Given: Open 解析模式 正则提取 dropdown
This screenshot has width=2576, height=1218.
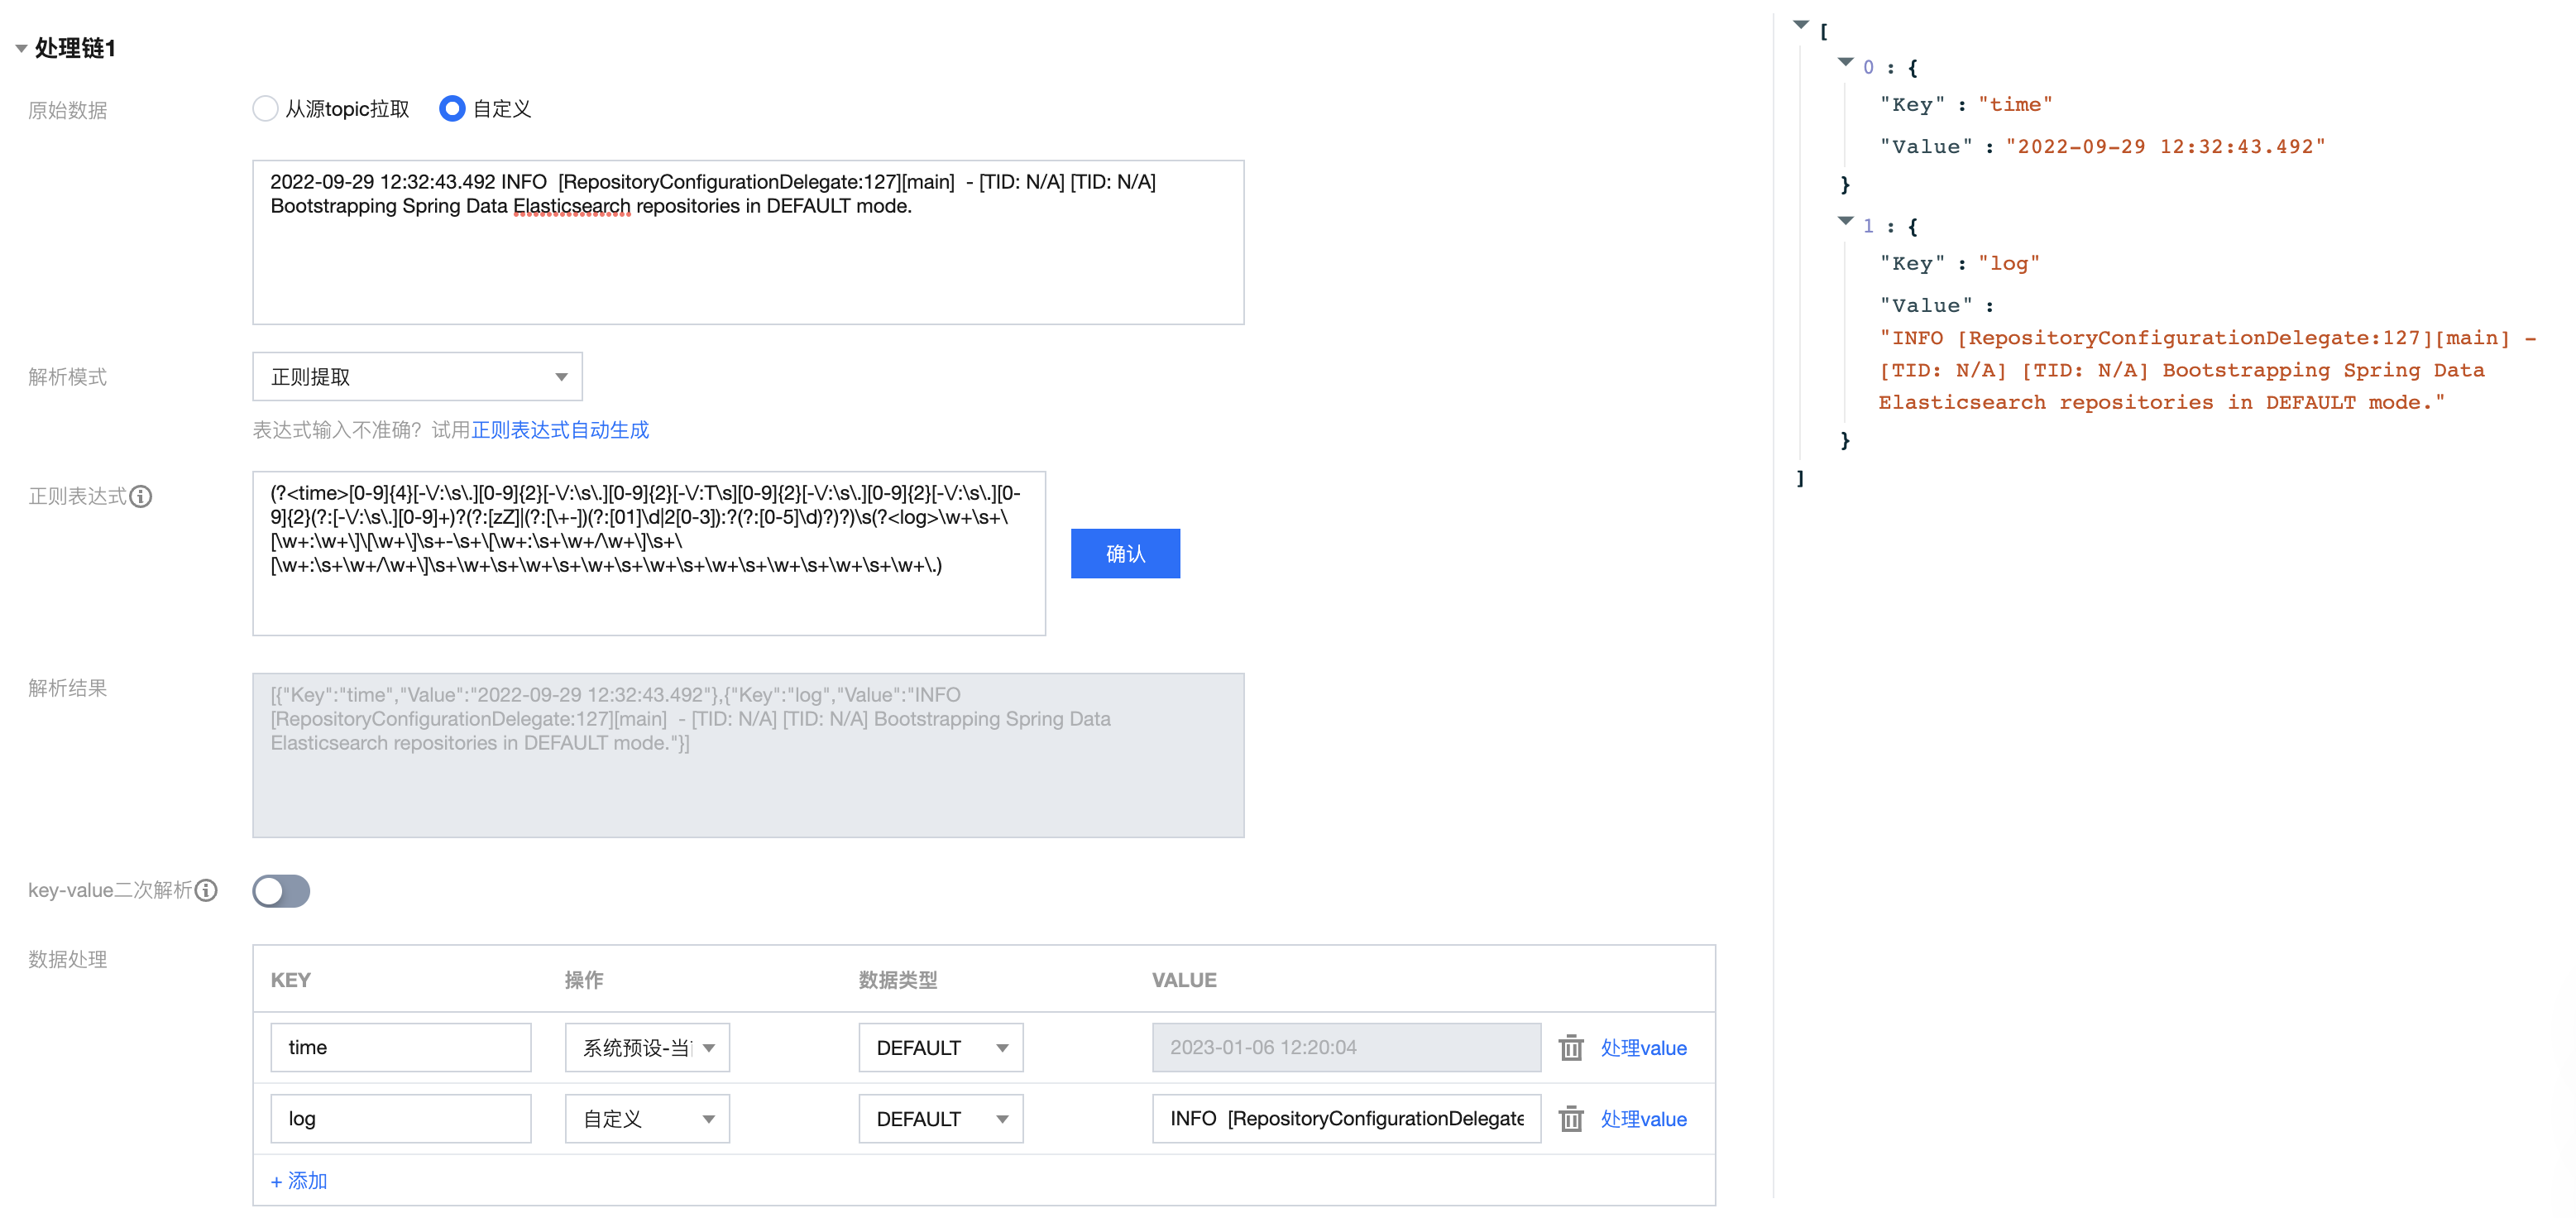Looking at the screenshot, I should tap(417, 377).
